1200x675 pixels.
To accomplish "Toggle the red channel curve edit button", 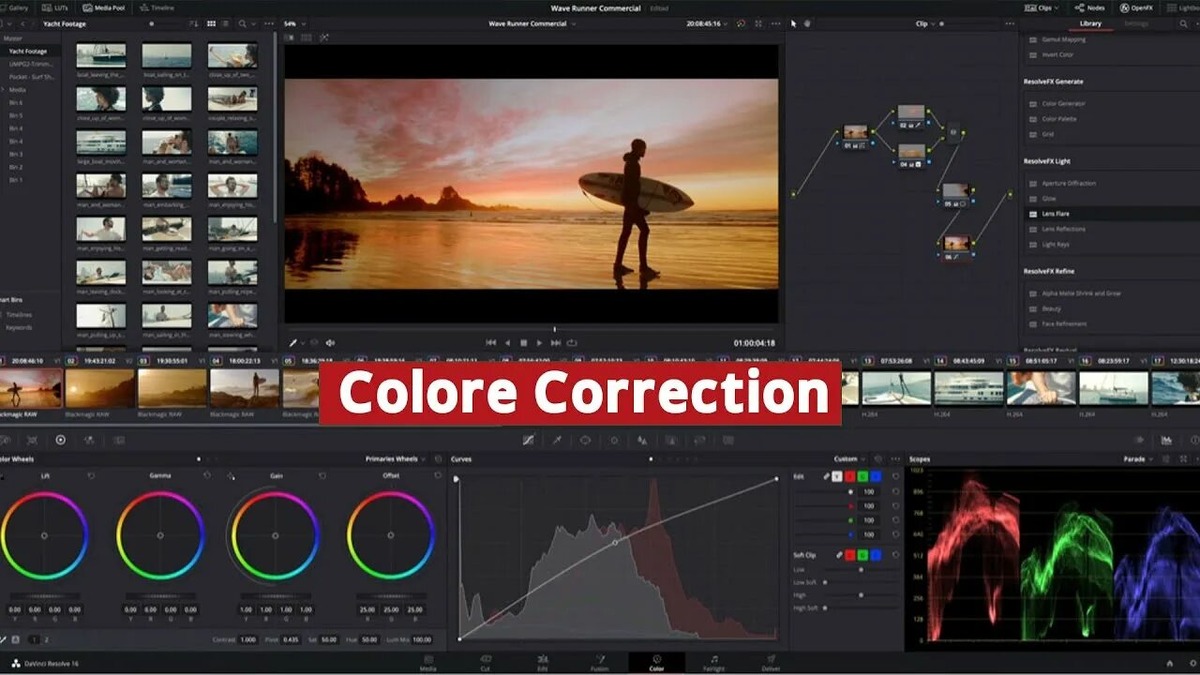I will click(x=852, y=476).
